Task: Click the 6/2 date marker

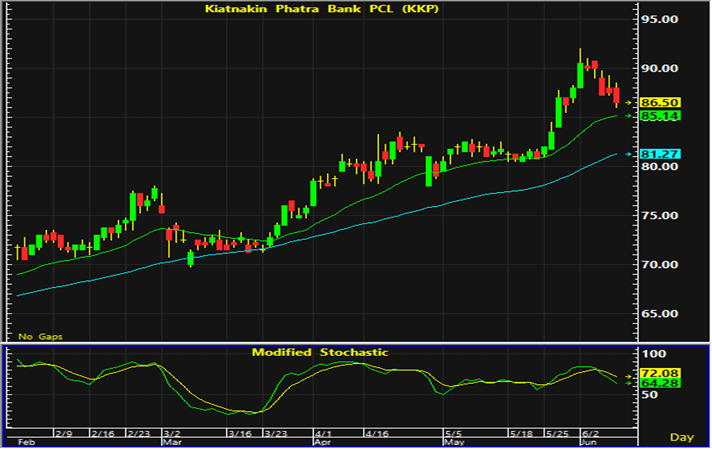Action: tap(590, 434)
